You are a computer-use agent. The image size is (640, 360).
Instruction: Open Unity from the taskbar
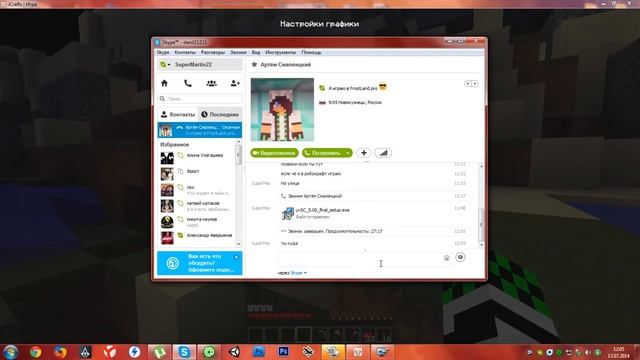[234, 352]
